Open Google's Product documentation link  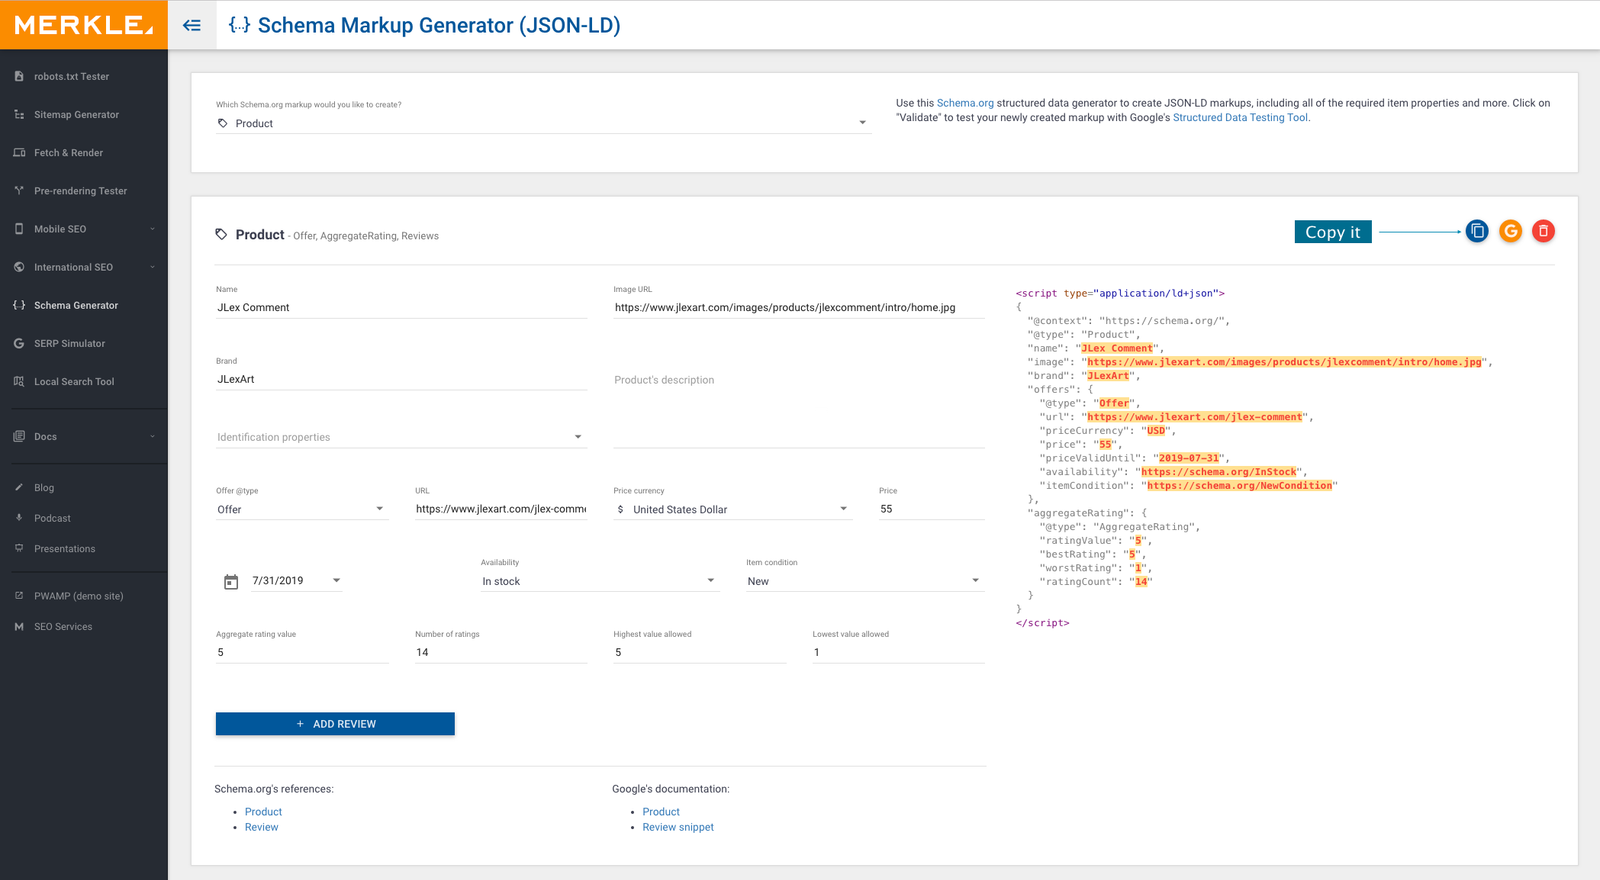point(661,812)
